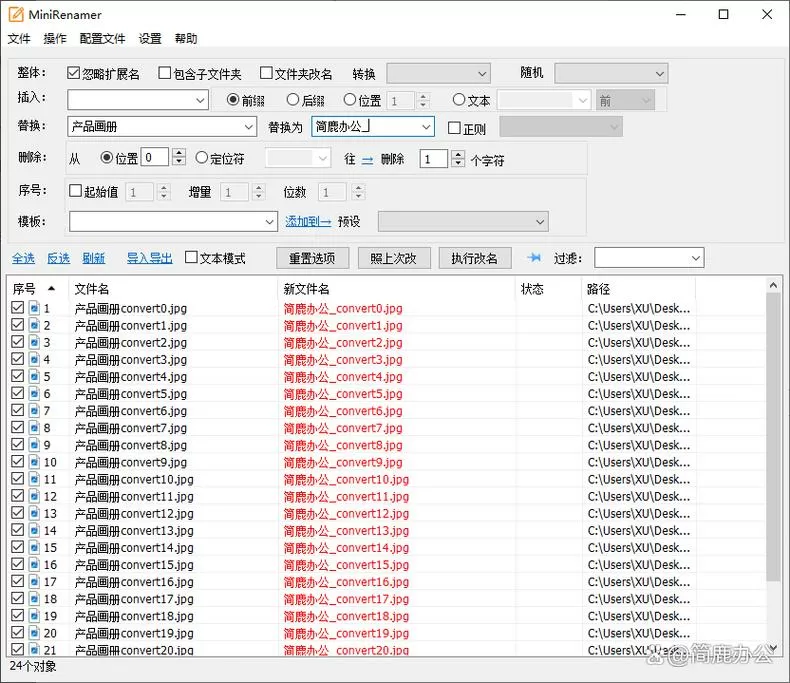Image resolution: width=790 pixels, height=683 pixels.
Task: Select the 定位符 radio button
Action: tap(202, 158)
